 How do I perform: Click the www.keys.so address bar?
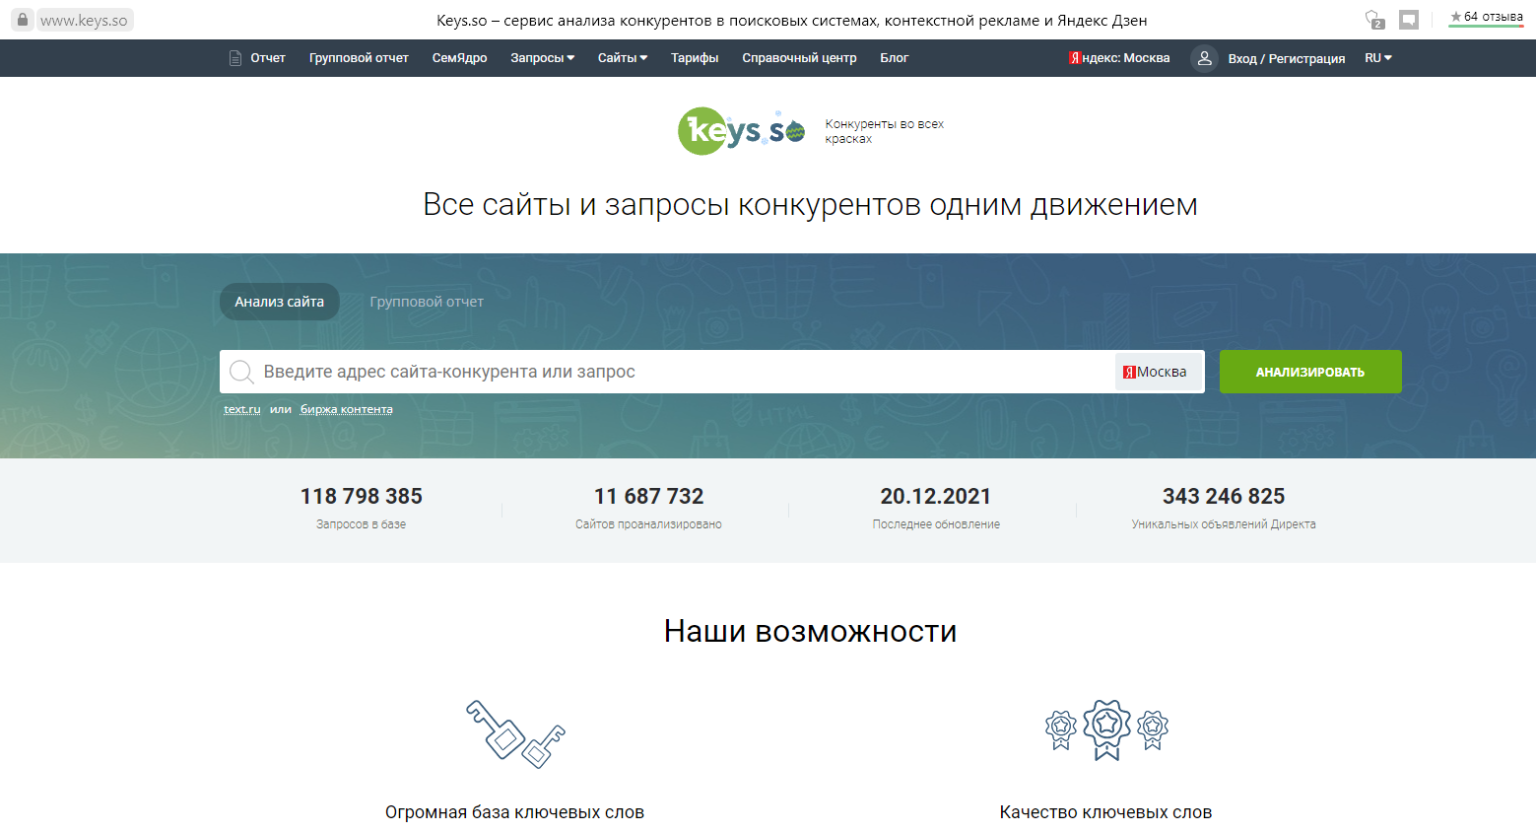click(x=84, y=20)
